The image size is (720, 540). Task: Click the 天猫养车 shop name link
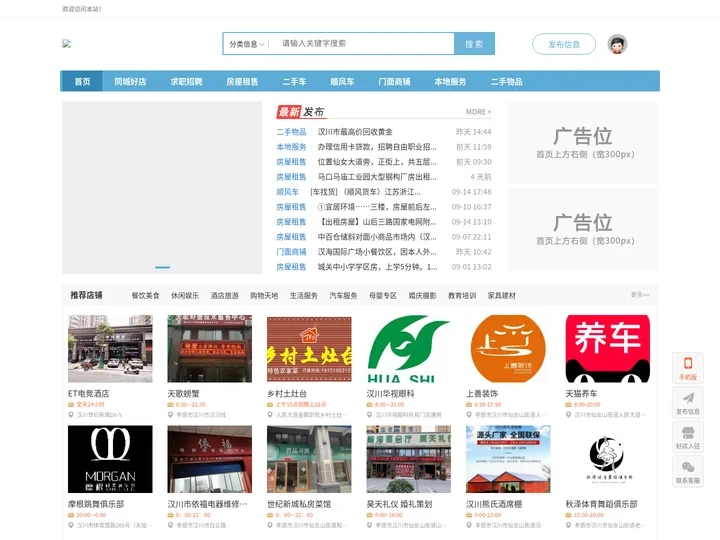581,394
